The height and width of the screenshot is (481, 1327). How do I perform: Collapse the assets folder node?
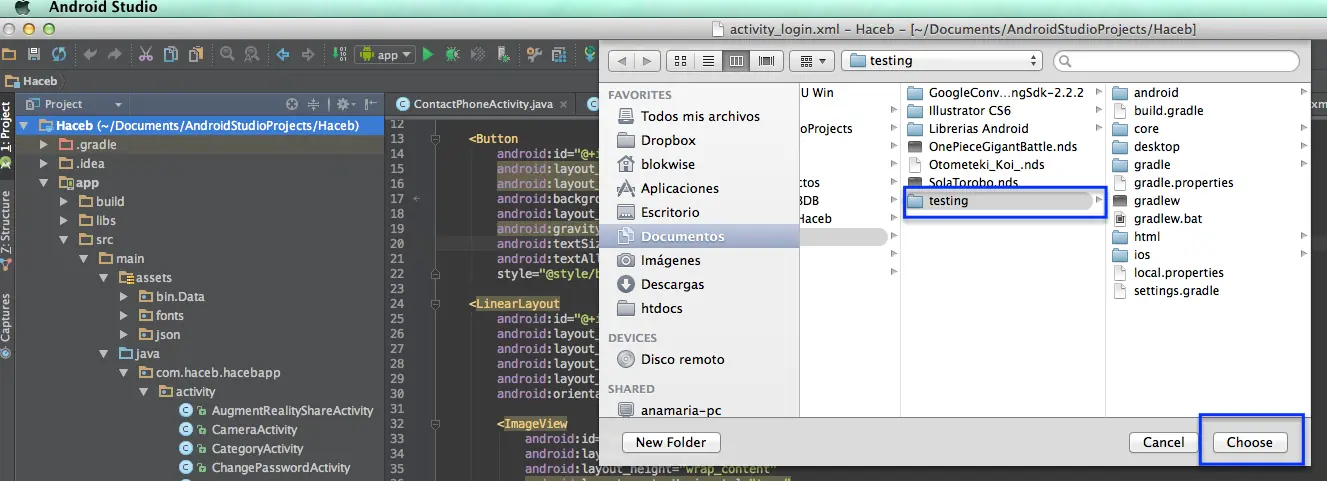click(x=103, y=278)
